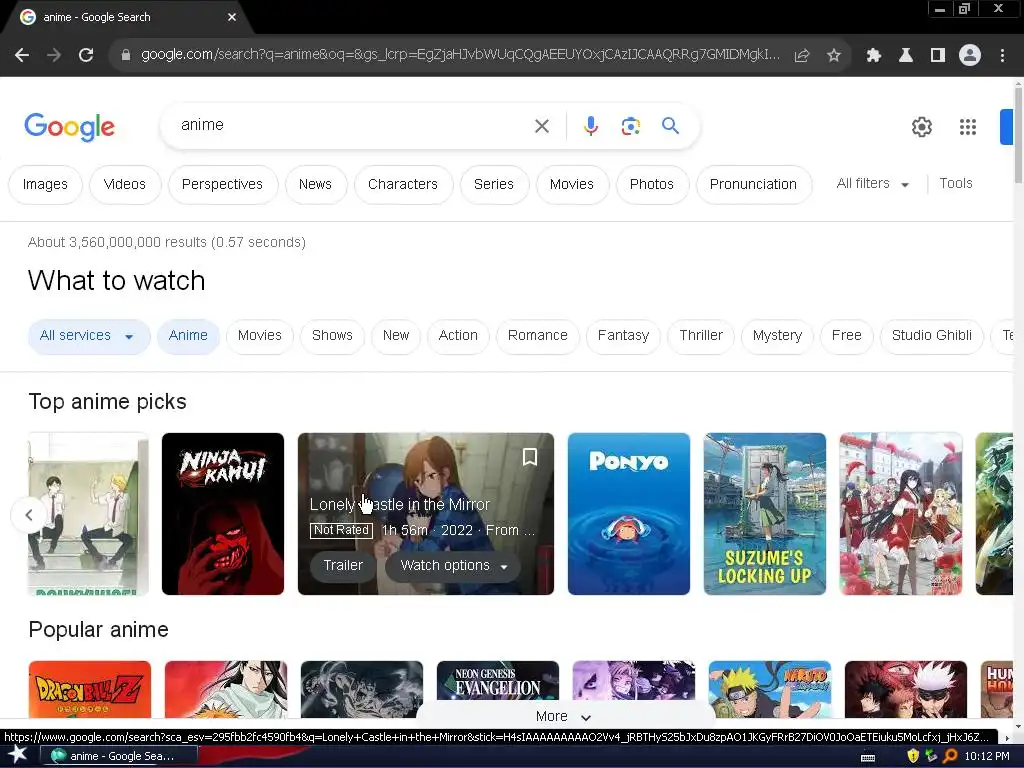Screen dimensions: 1024x768
Task: Open search Tools
Action: [x=955, y=184]
